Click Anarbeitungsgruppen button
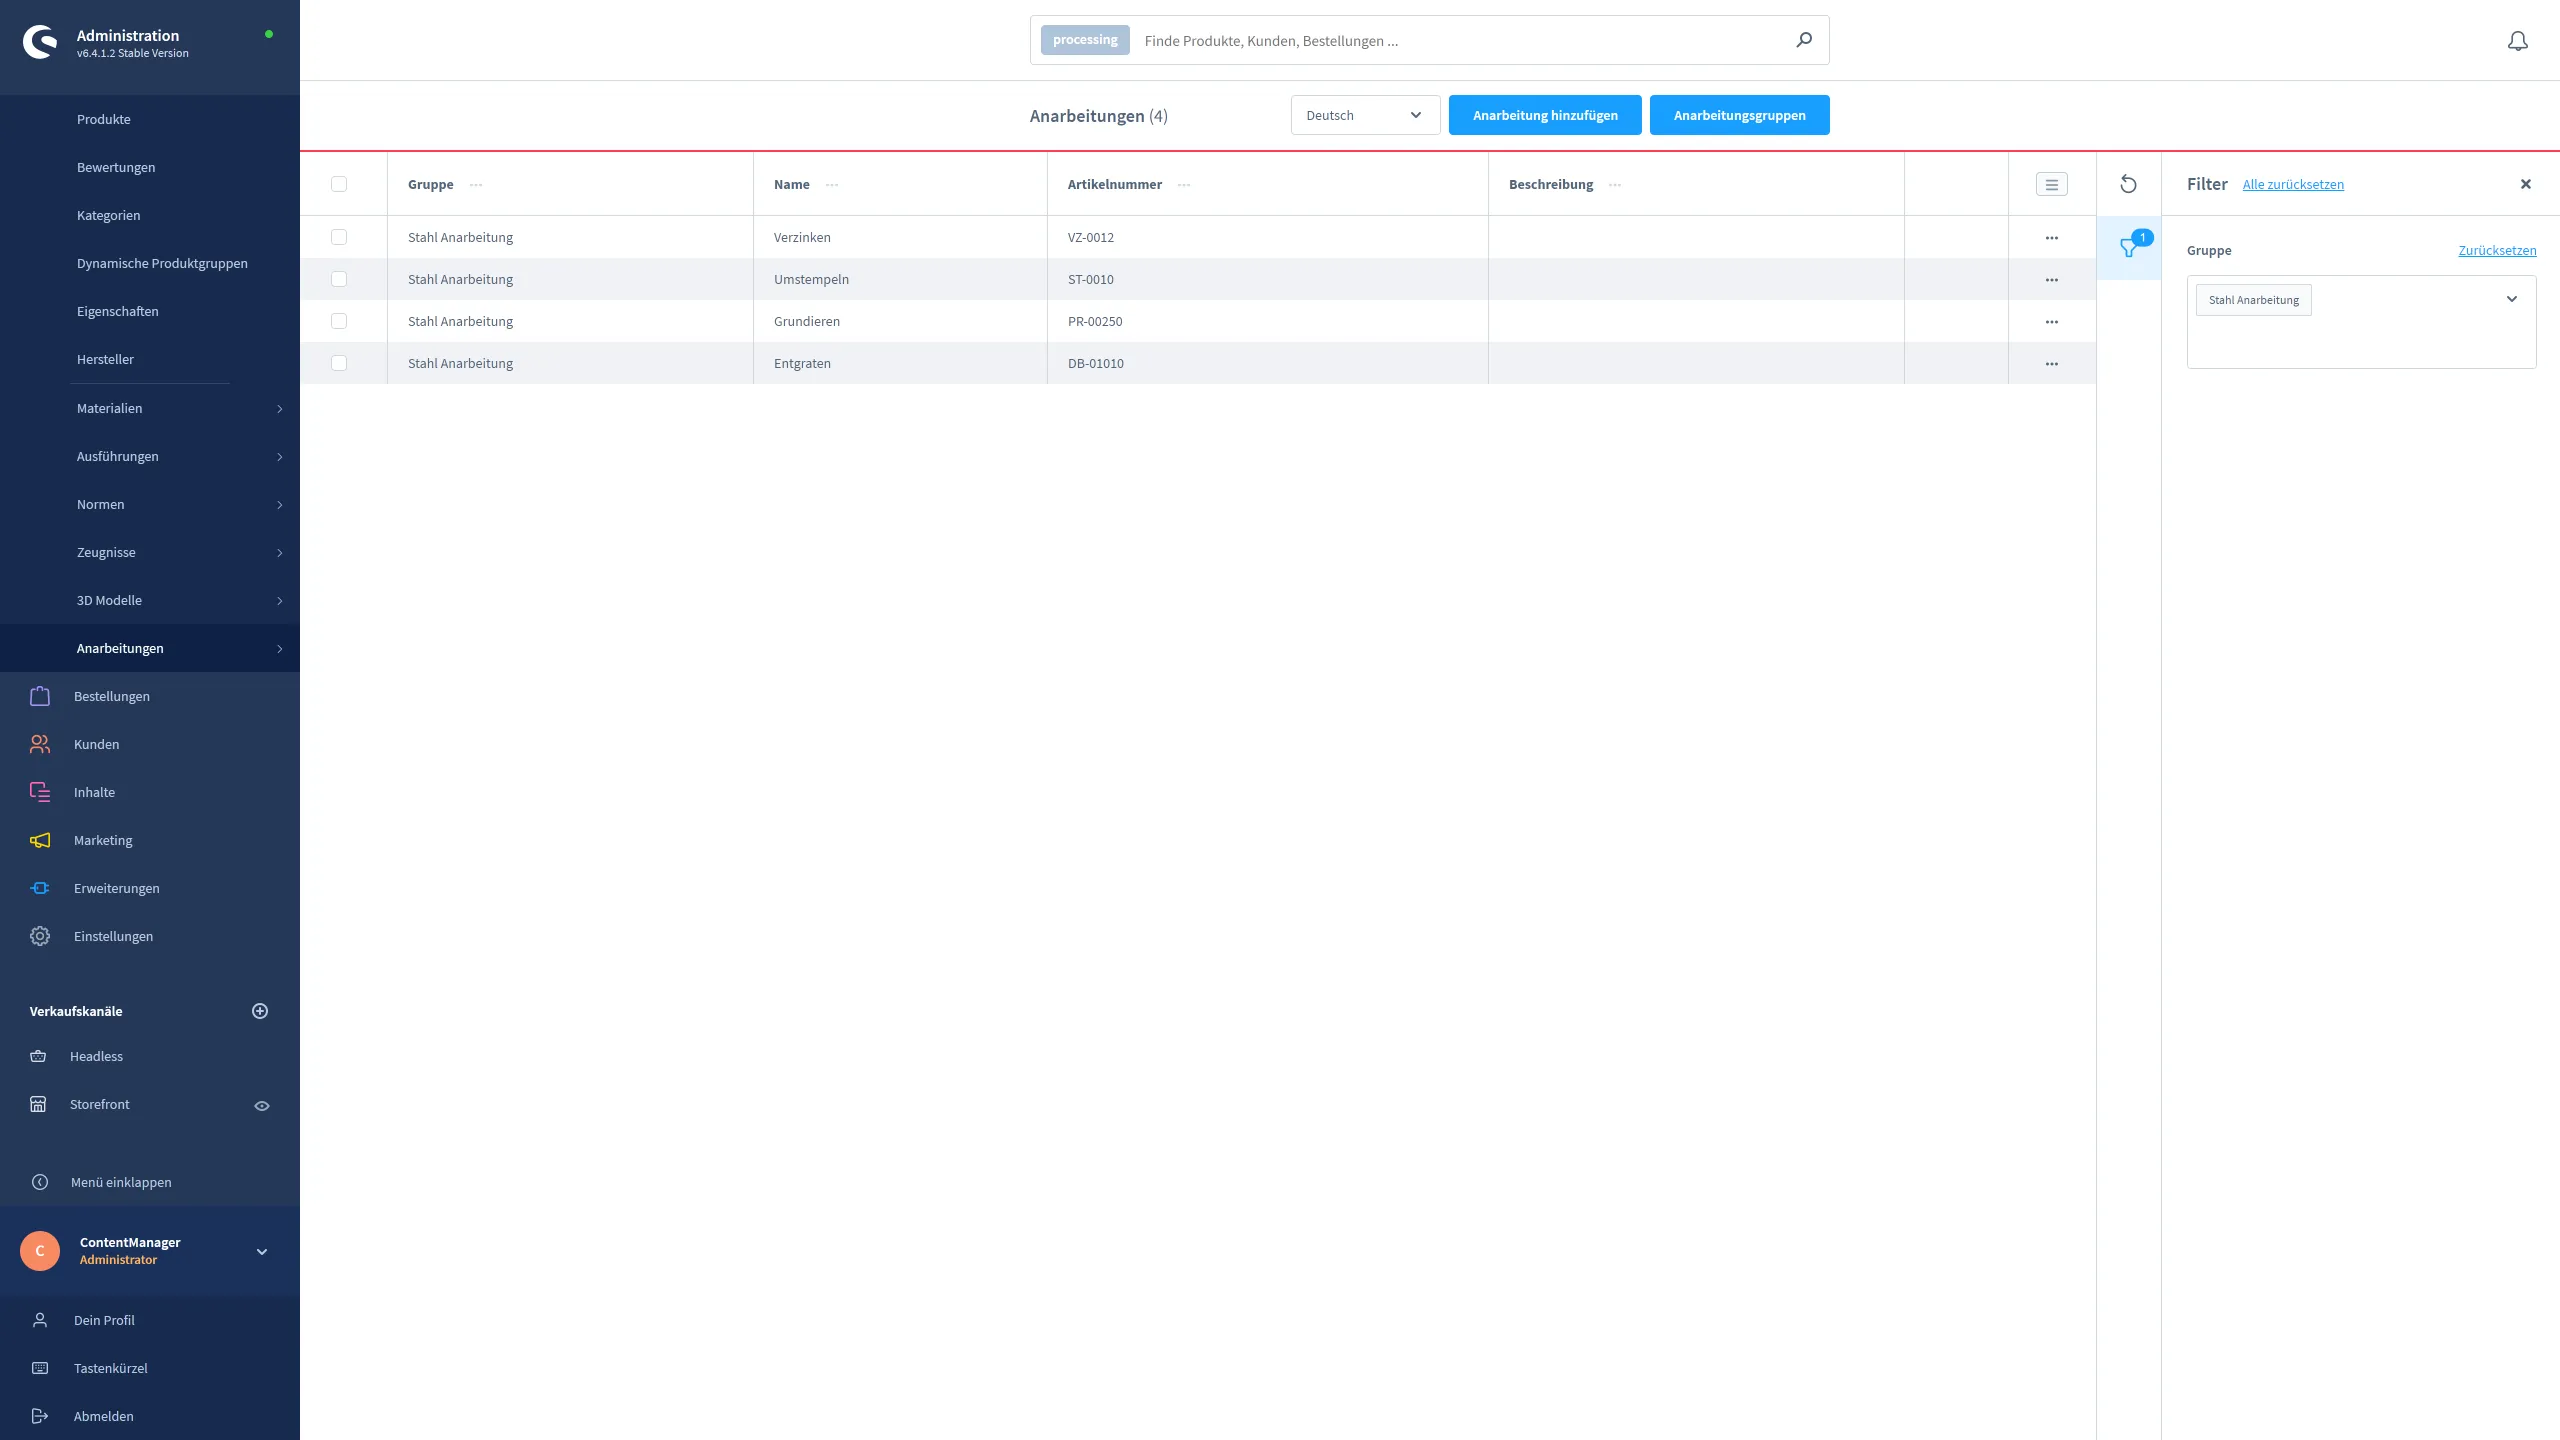 click(1740, 115)
